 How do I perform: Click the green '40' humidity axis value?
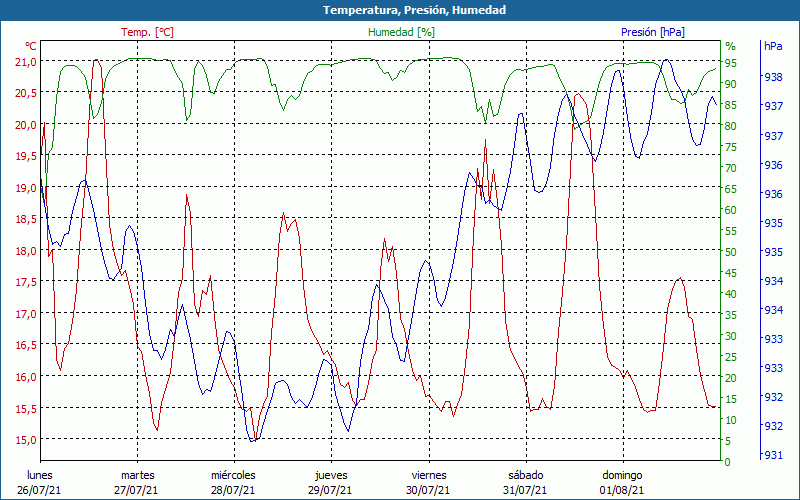pos(731,294)
